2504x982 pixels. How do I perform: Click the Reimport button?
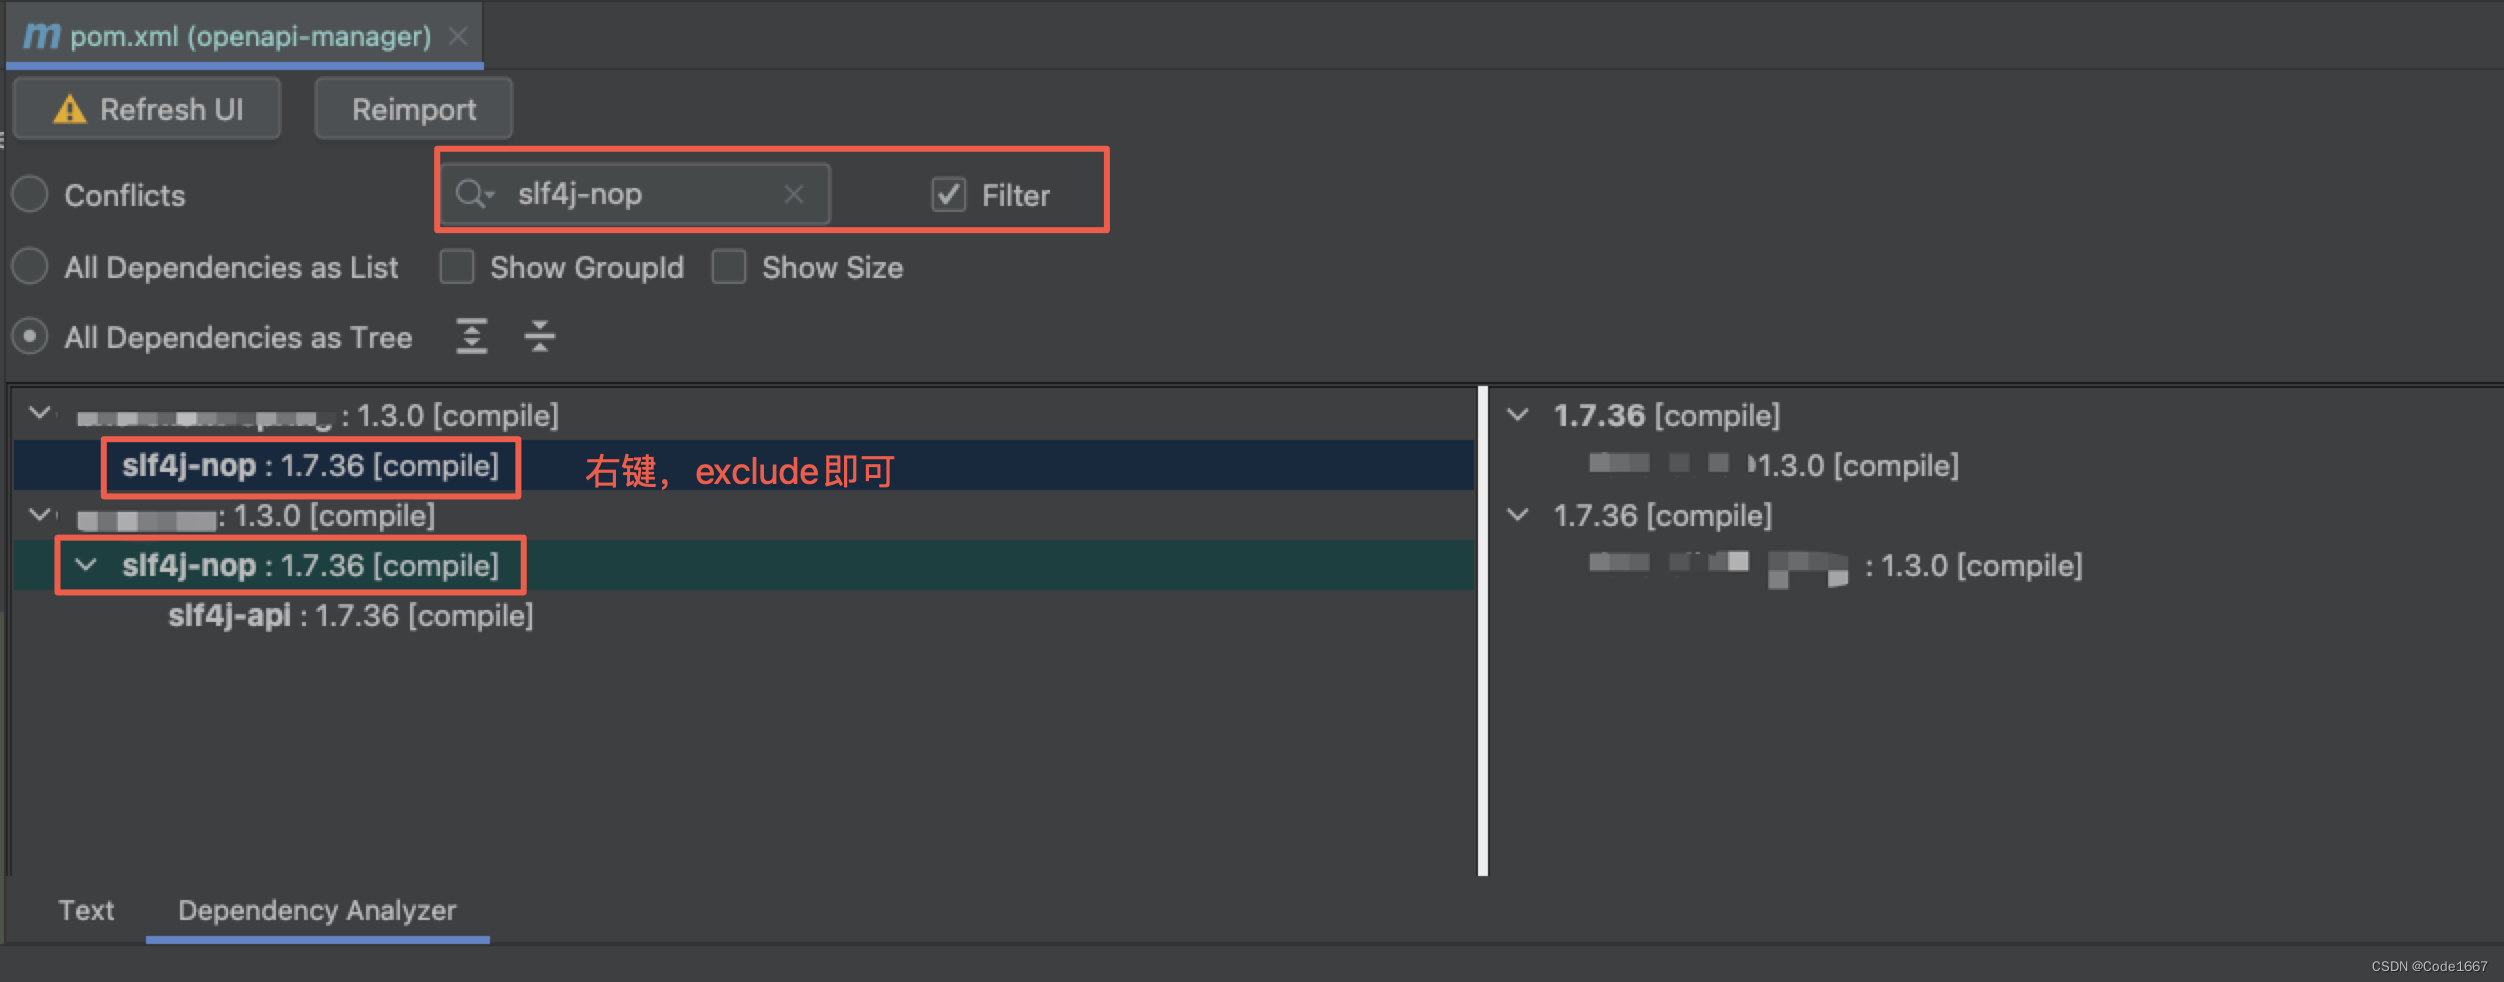pos(413,108)
